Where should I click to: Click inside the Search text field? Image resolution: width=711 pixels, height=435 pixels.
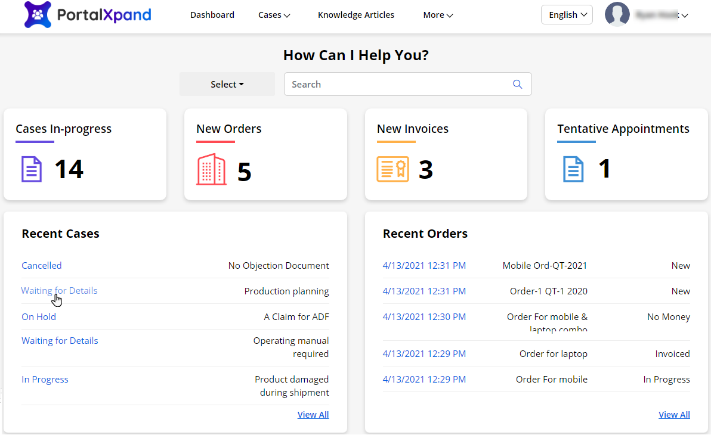[x=400, y=84]
